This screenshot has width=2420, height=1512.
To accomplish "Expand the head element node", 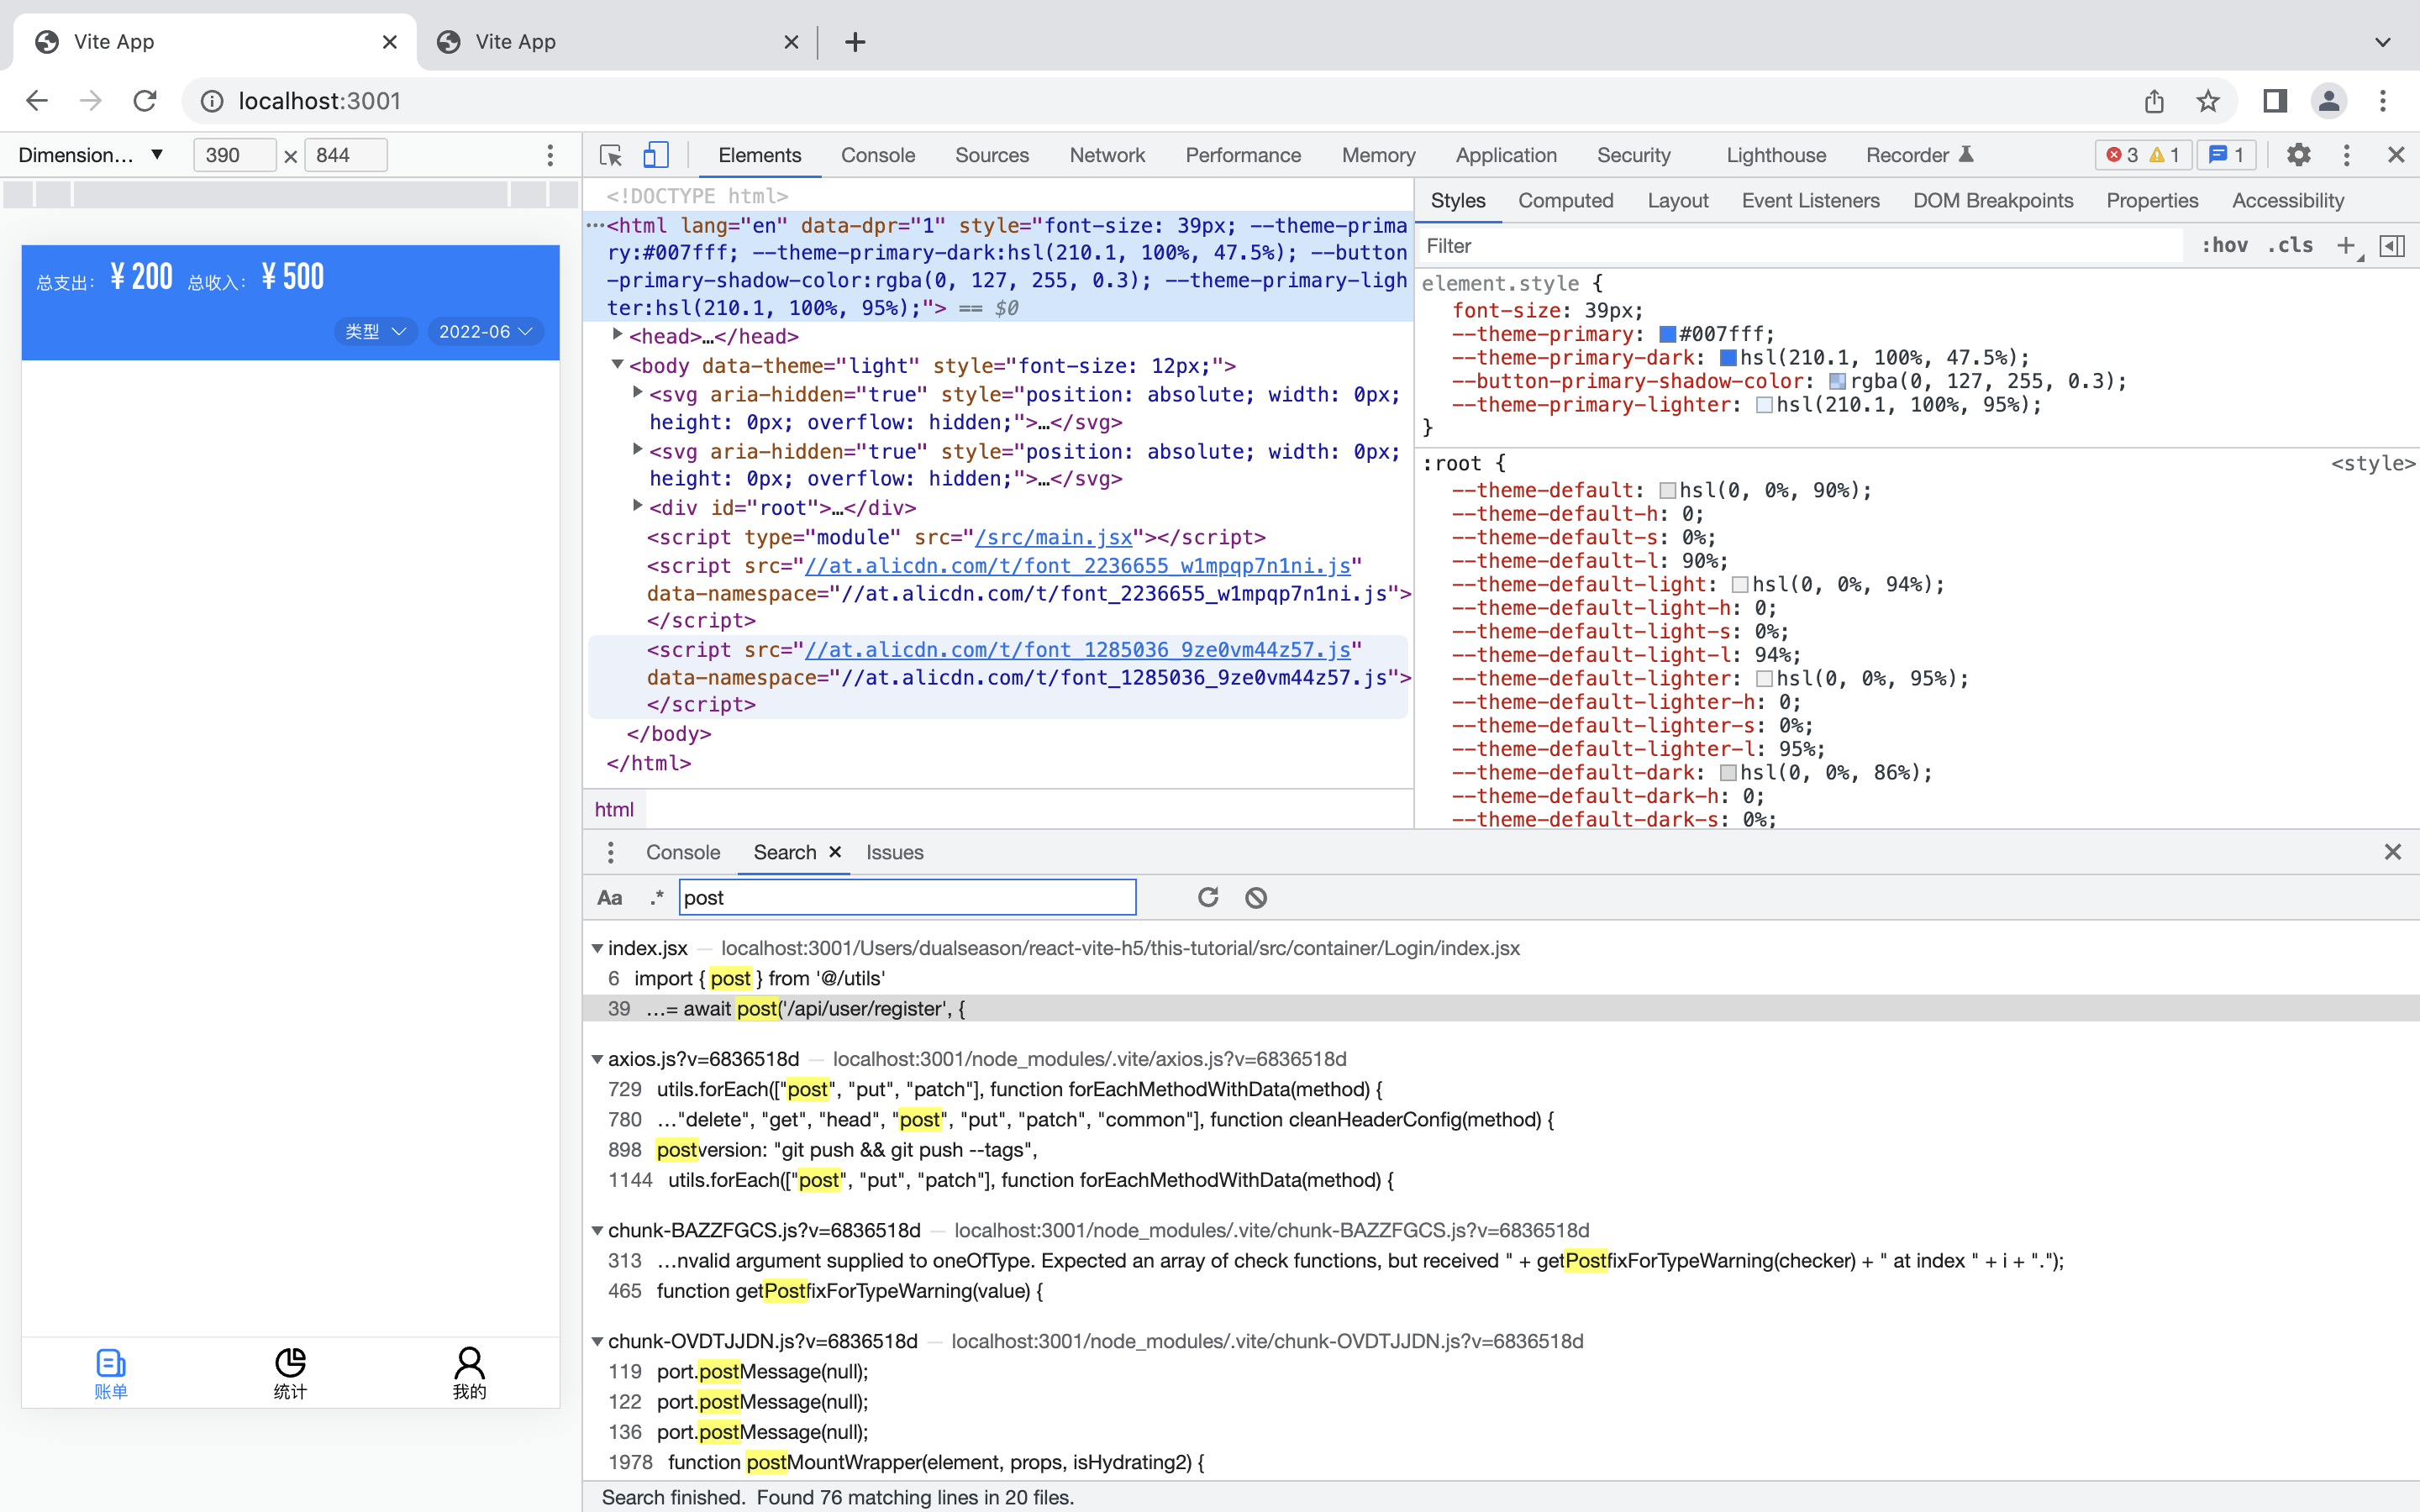I will pos(618,335).
